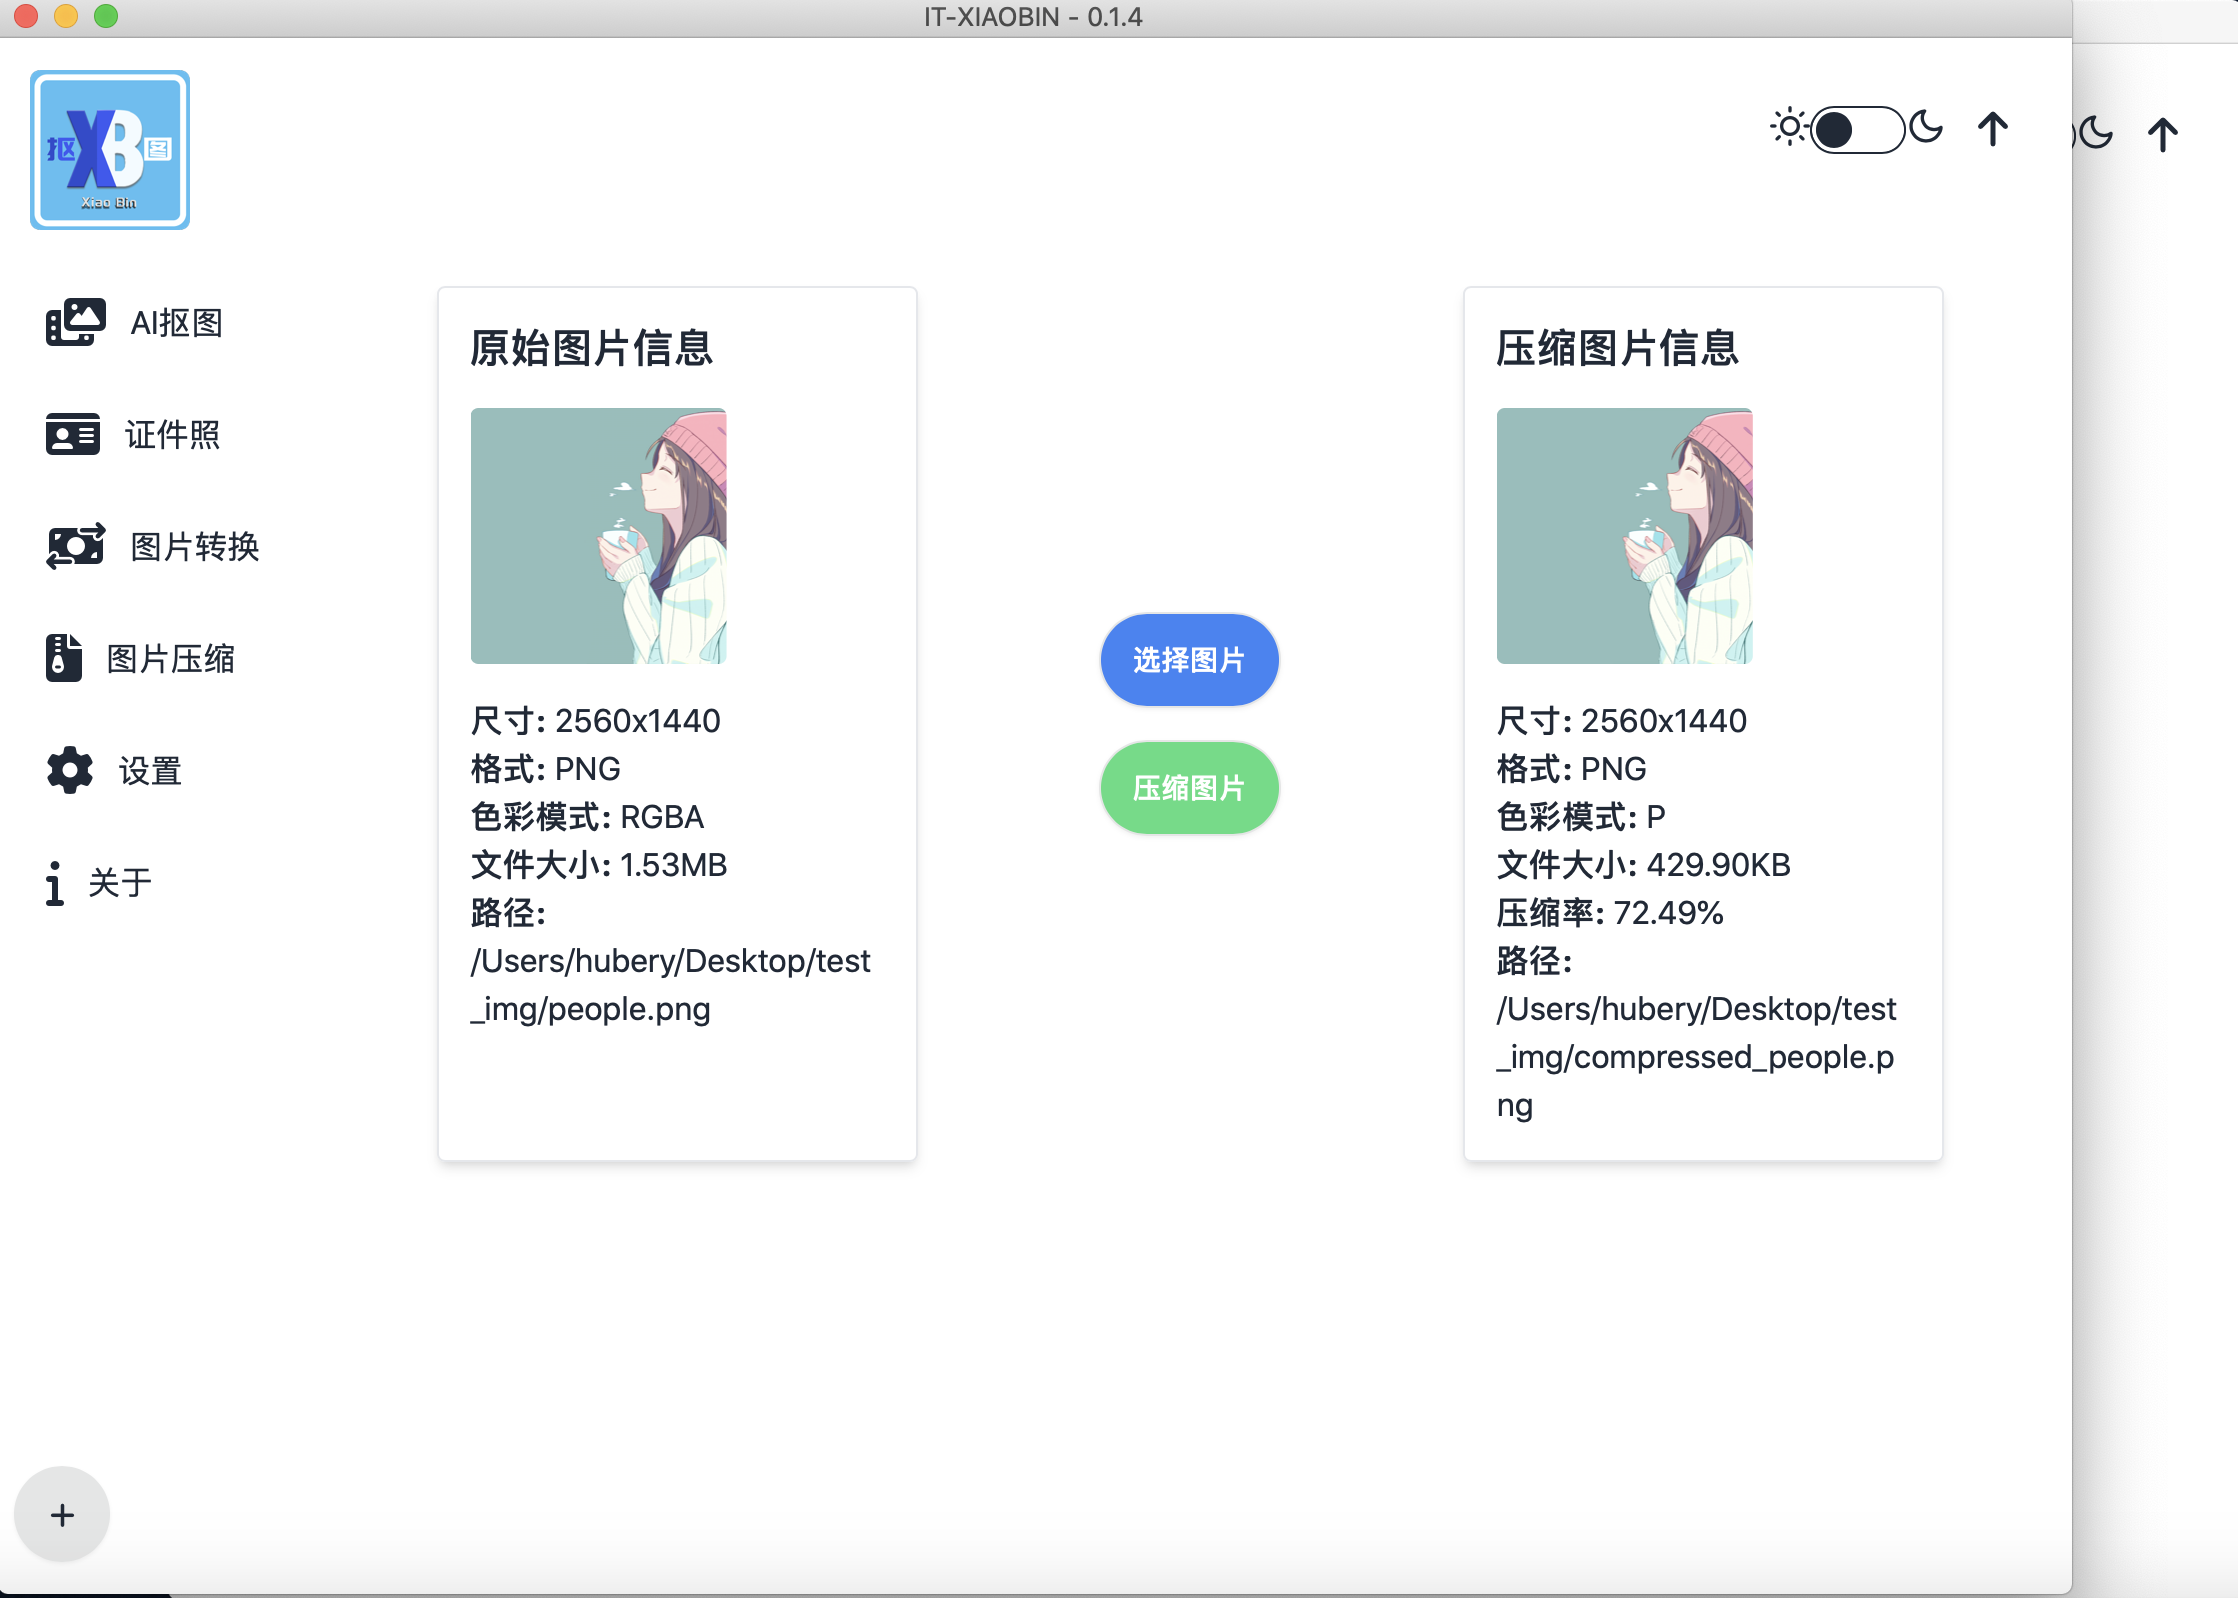2238x1598 pixels.
Task: Click the 图片转换 convert icon
Action: tap(75, 546)
